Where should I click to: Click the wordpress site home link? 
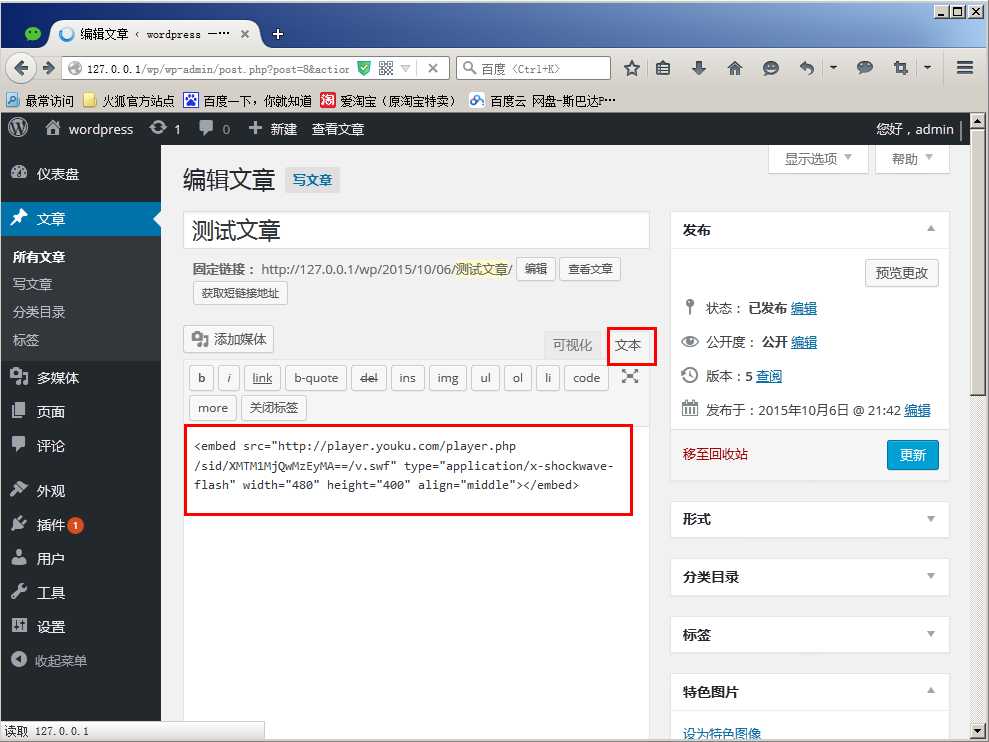(89, 129)
